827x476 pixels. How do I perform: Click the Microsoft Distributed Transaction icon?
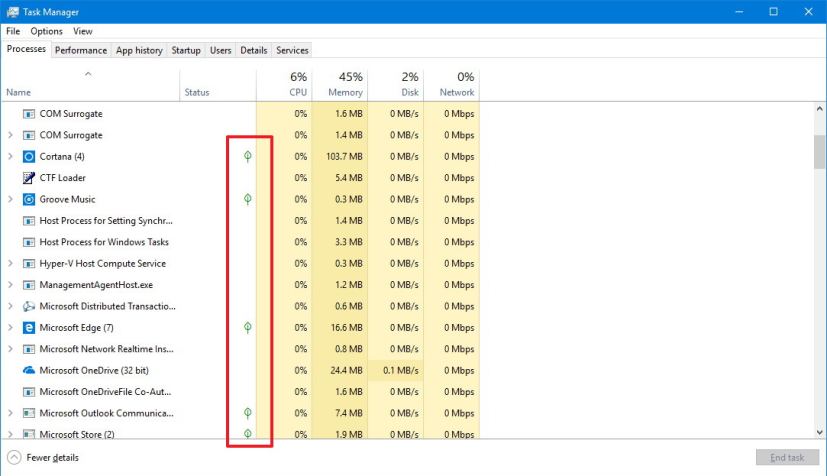click(29, 306)
